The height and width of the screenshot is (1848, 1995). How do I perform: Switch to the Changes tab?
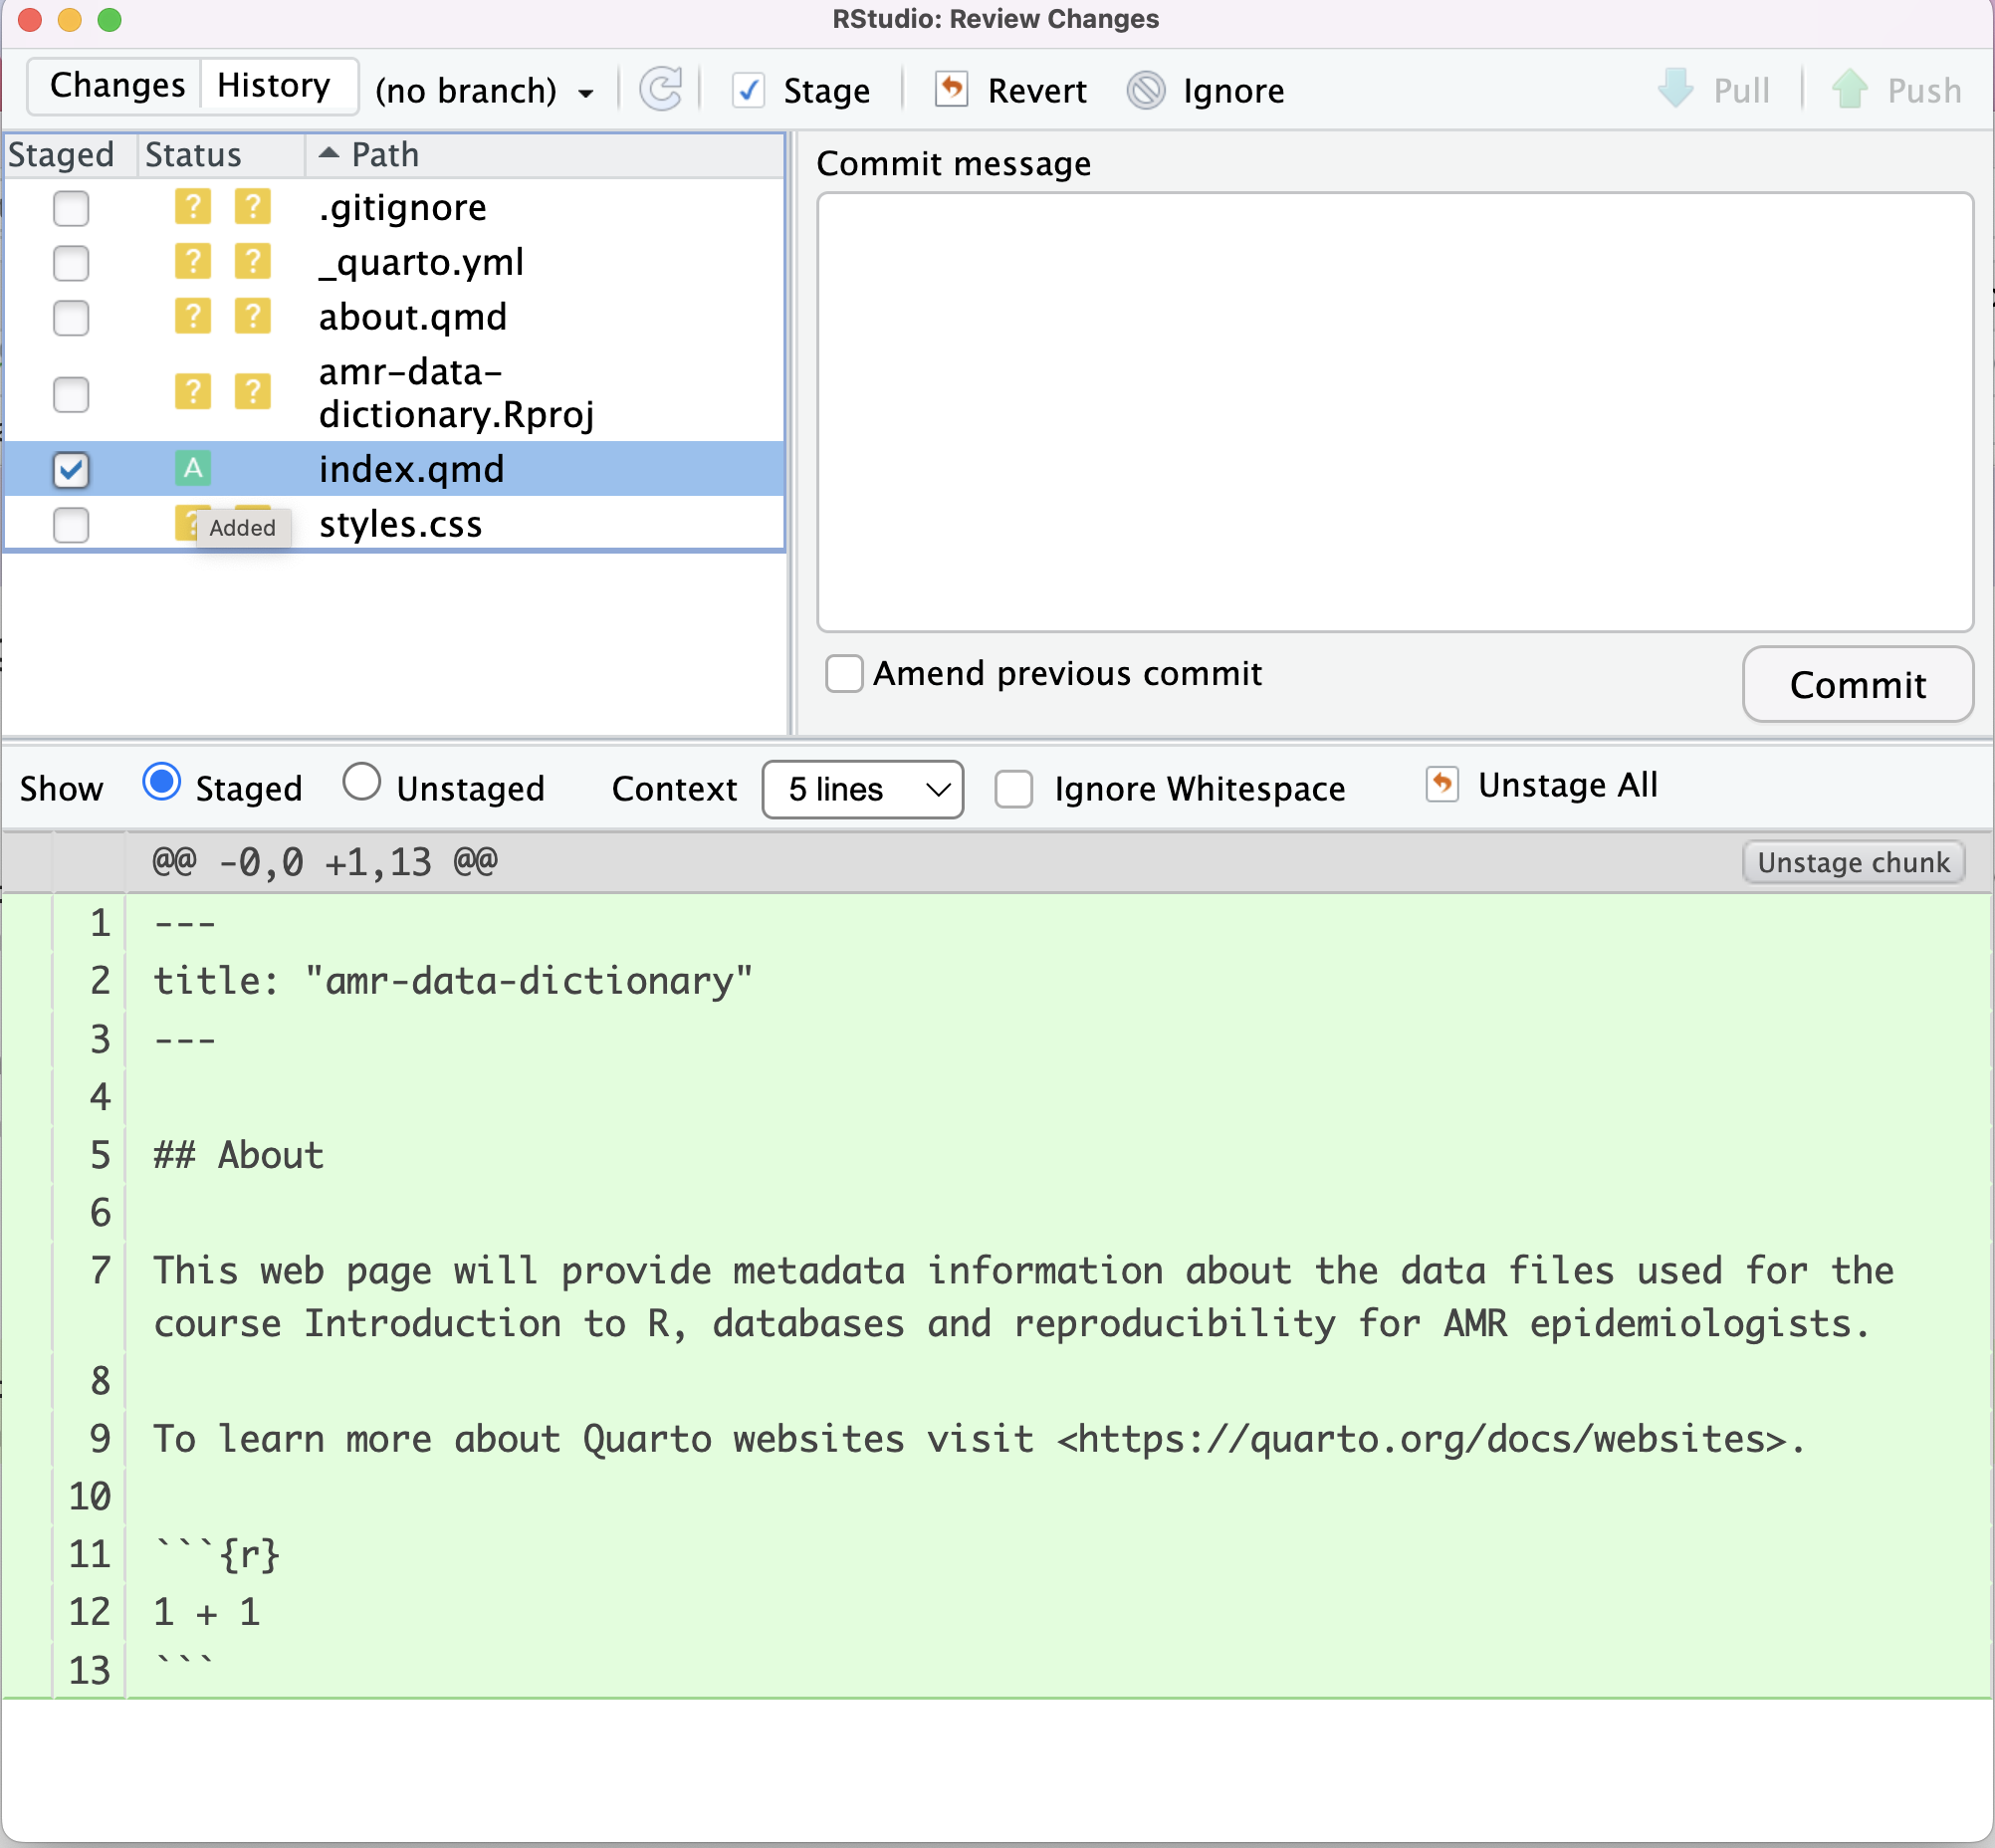[117, 85]
